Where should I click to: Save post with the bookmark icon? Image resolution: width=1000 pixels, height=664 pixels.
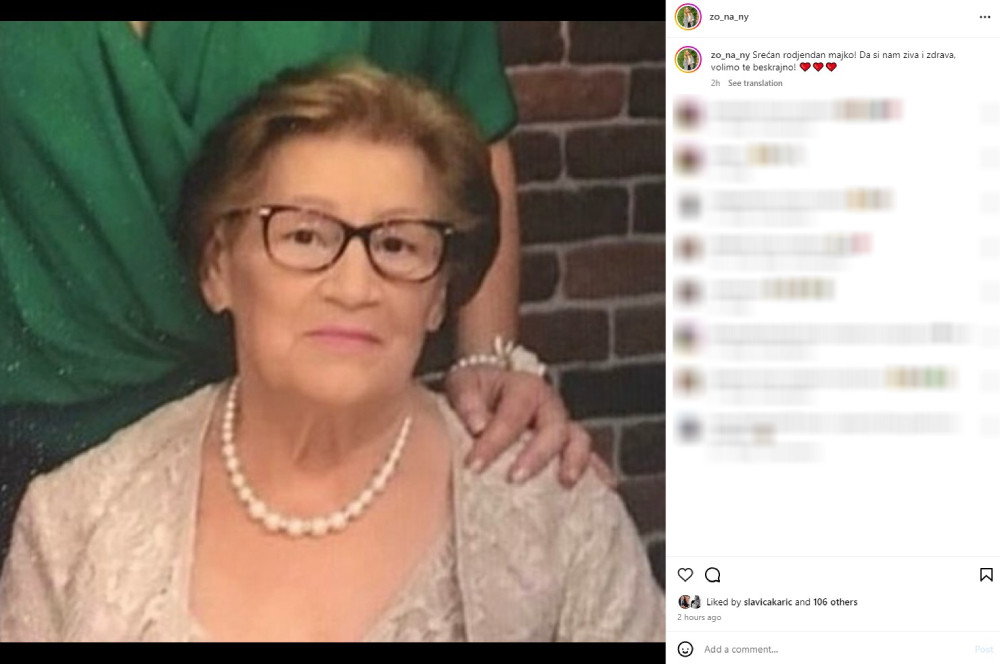(x=986, y=575)
